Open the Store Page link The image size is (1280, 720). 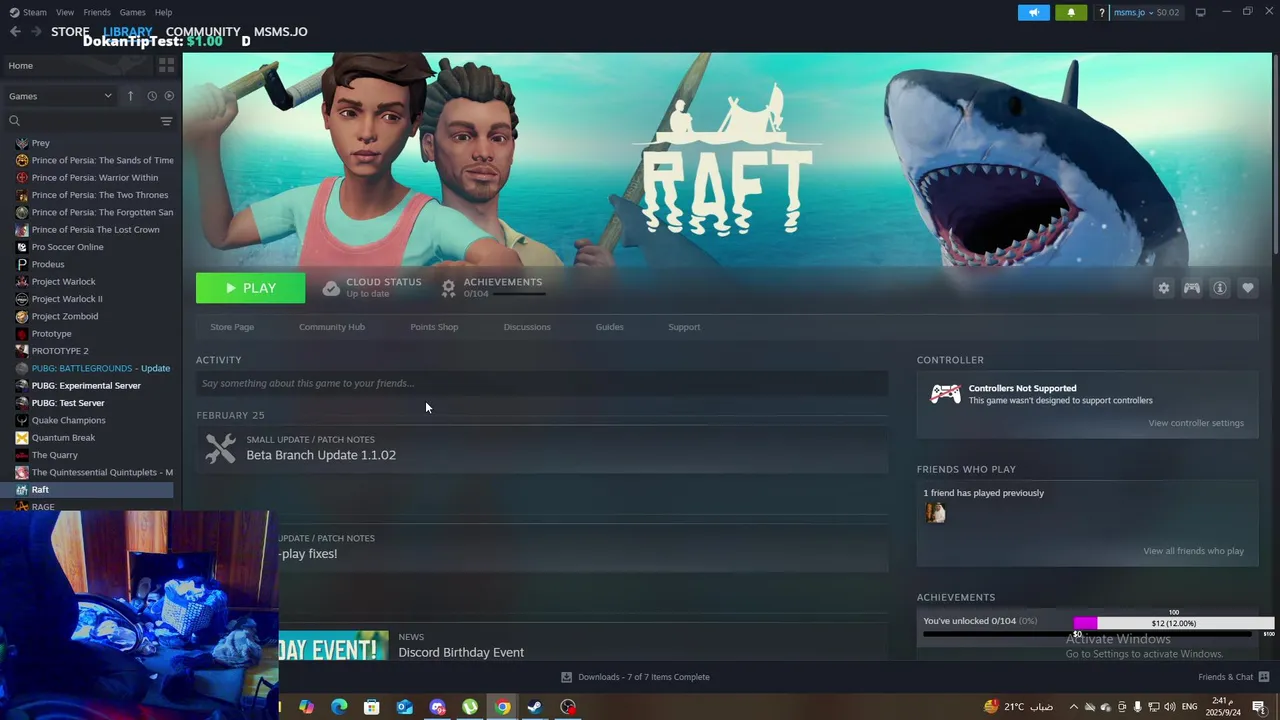[232, 327]
